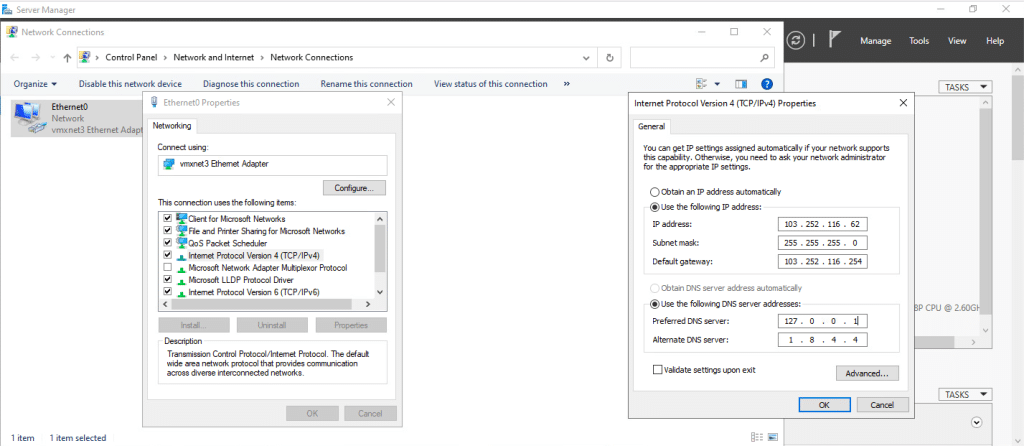Check Validate settings upon exit
Image resolution: width=1024 pixels, height=446 pixels.
click(657, 369)
